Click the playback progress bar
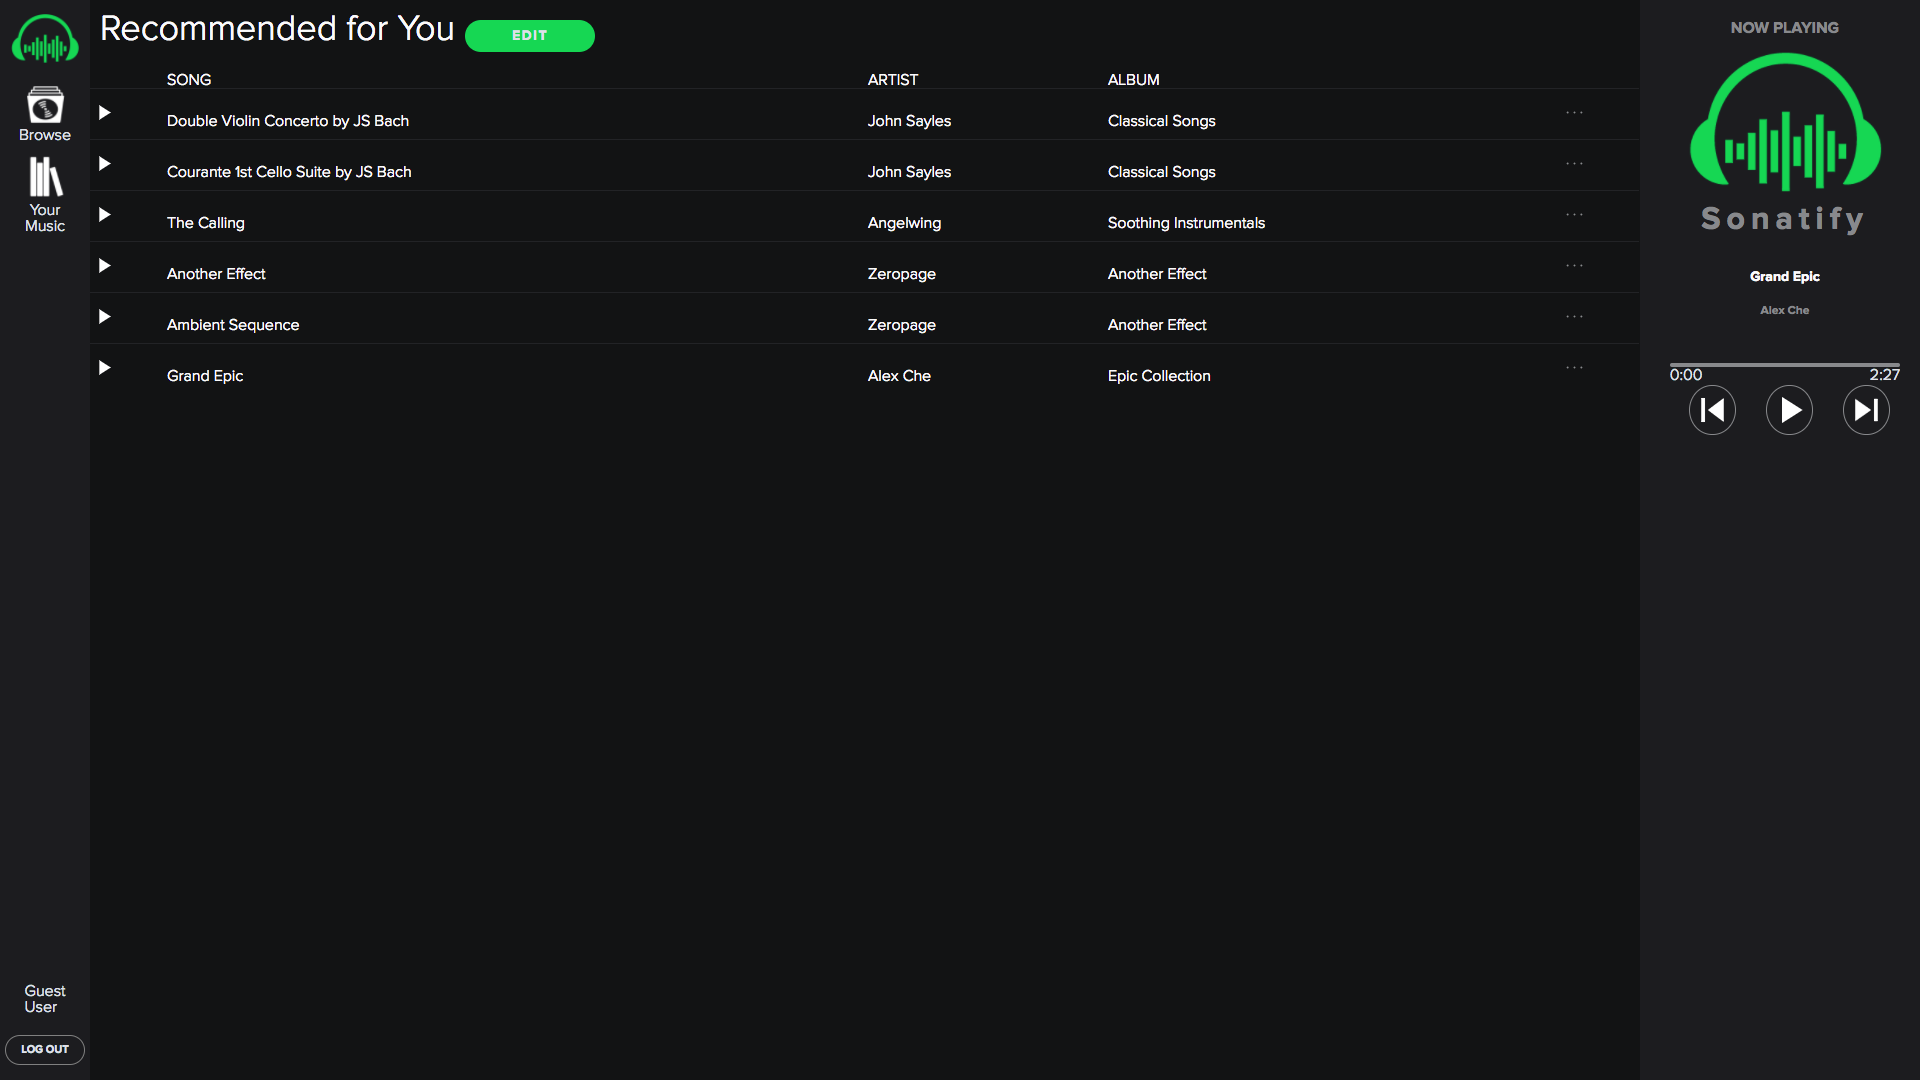1920x1080 pixels. tap(1784, 365)
